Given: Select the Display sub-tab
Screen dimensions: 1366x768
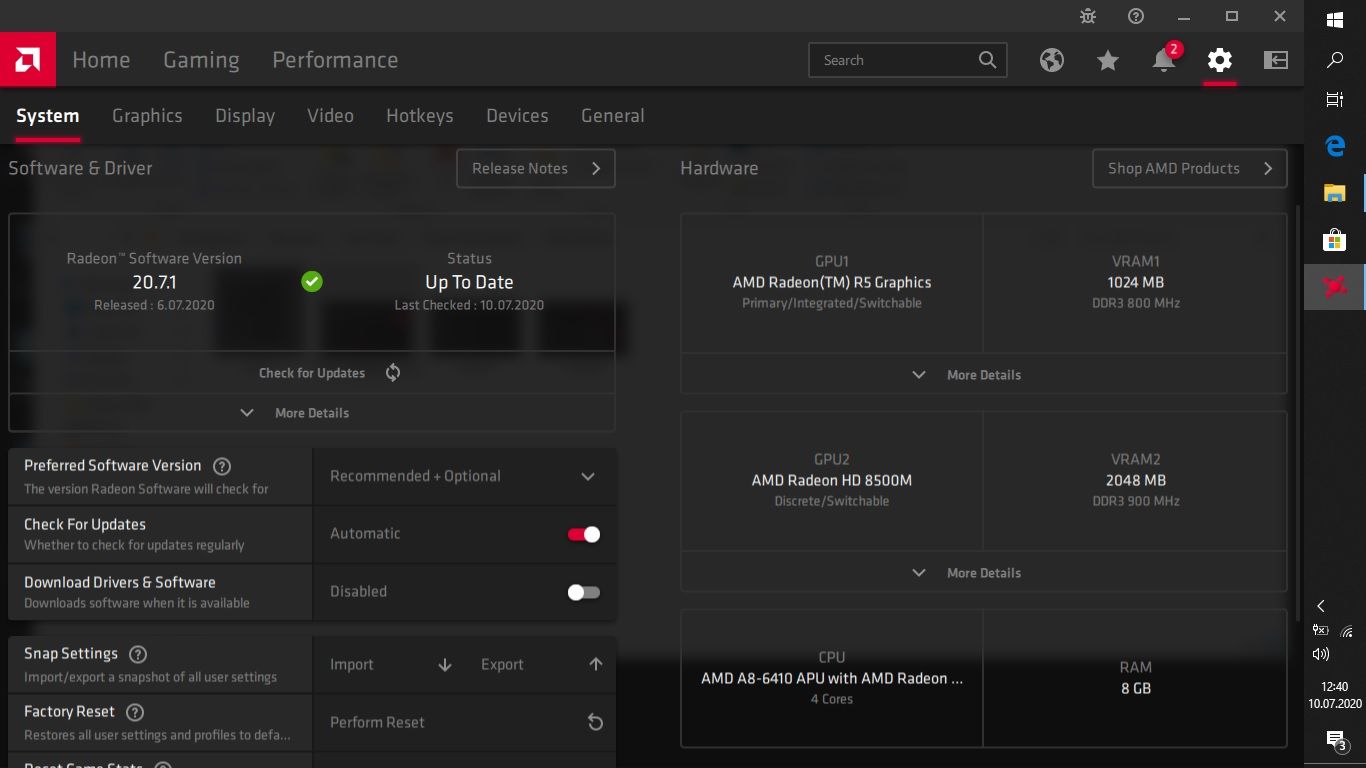Looking at the screenshot, I should [x=245, y=116].
